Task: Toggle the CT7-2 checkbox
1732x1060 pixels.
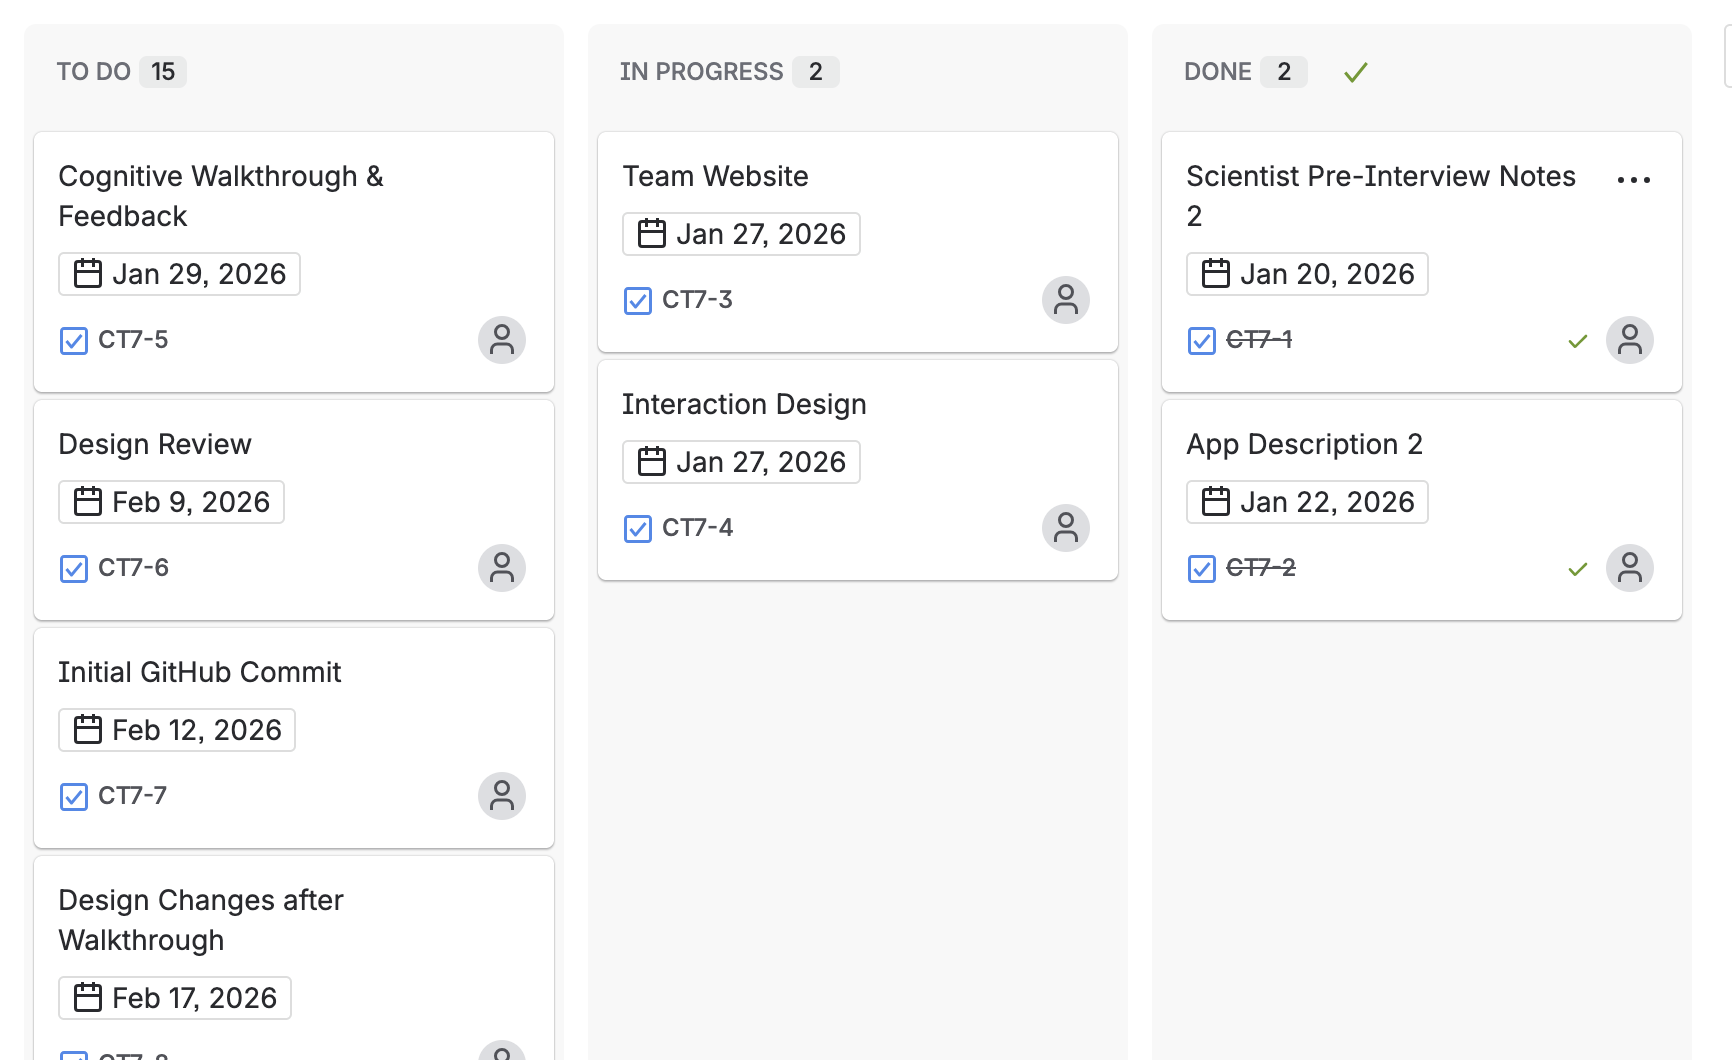Action: [1201, 568]
